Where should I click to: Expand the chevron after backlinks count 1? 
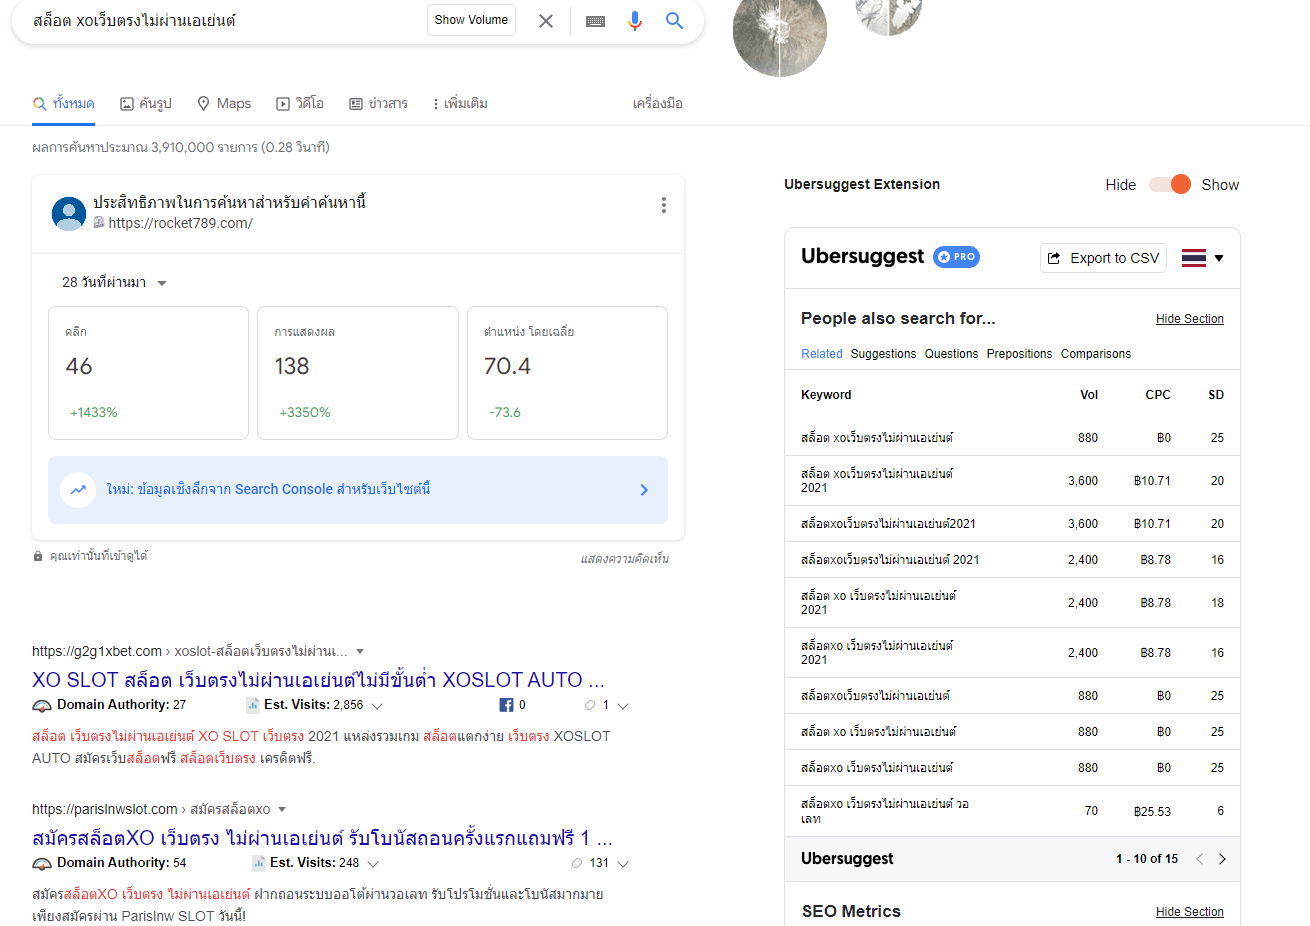point(623,706)
